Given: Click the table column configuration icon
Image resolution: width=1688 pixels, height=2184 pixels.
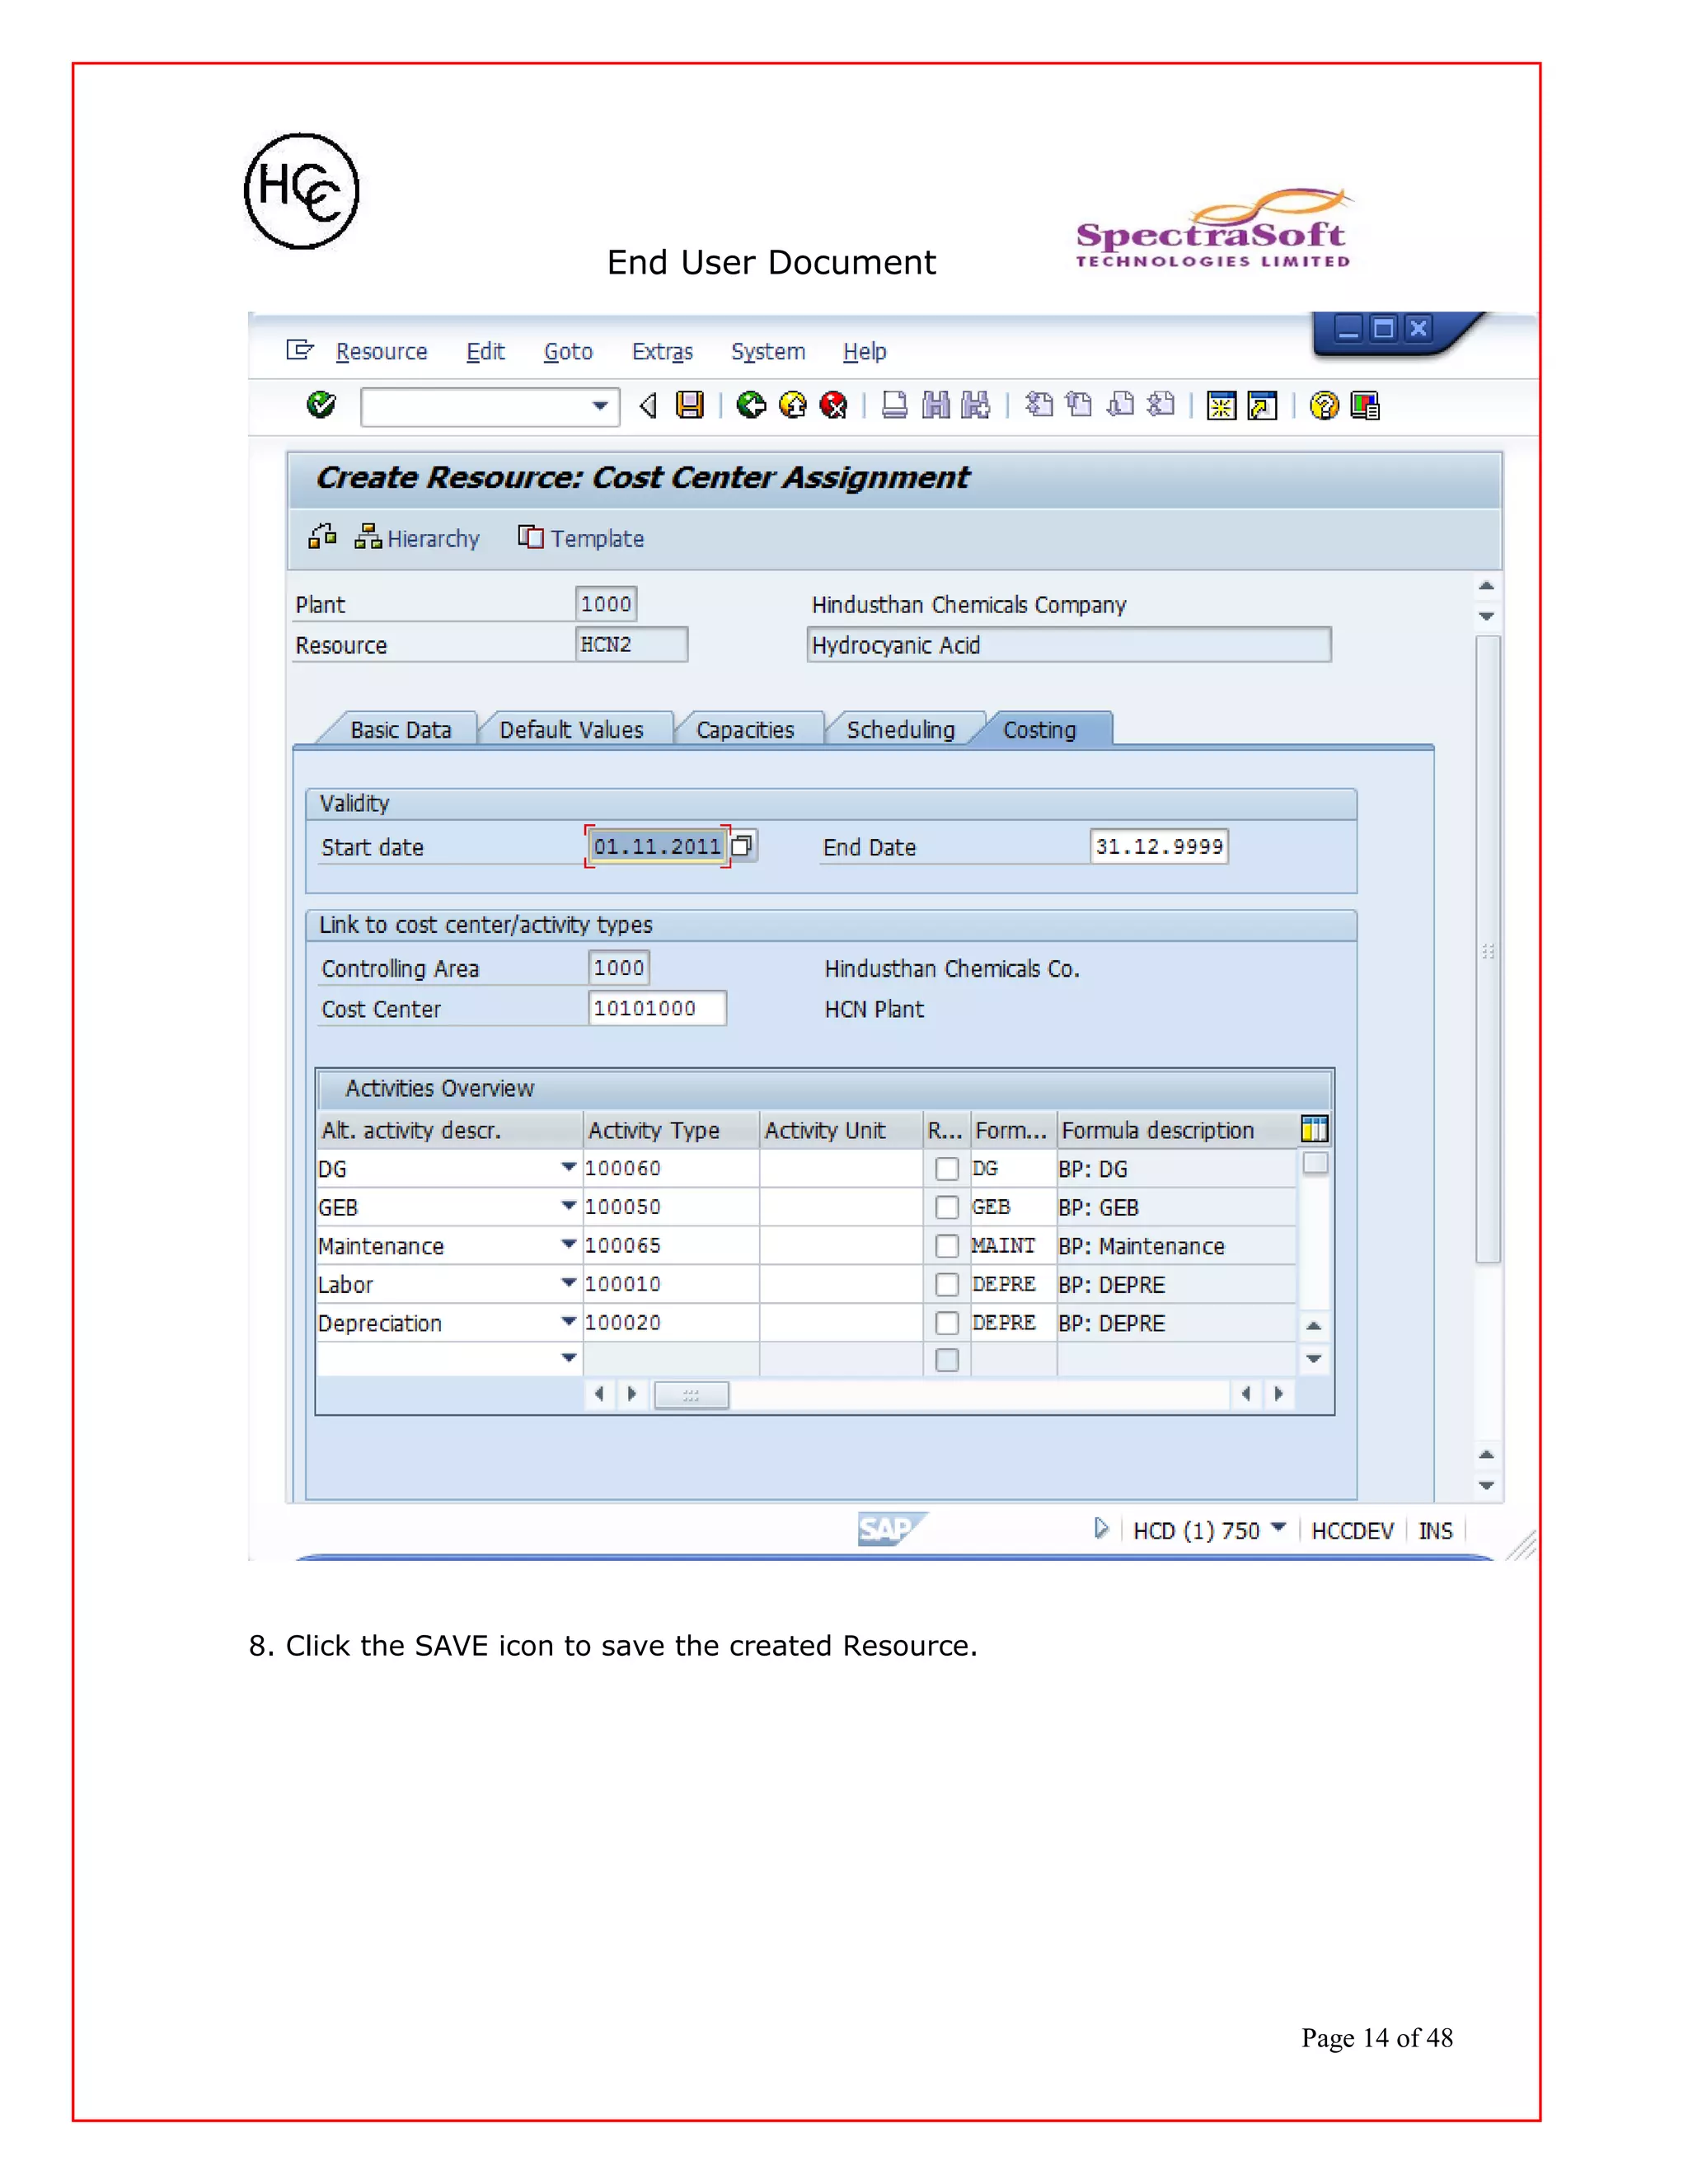Looking at the screenshot, I should point(1315,1129).
